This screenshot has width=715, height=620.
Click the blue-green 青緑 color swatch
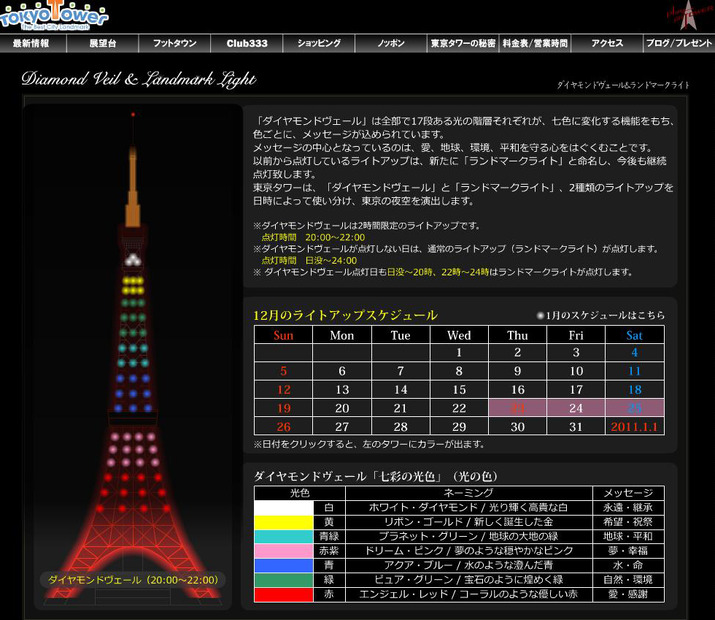(284, 537)
